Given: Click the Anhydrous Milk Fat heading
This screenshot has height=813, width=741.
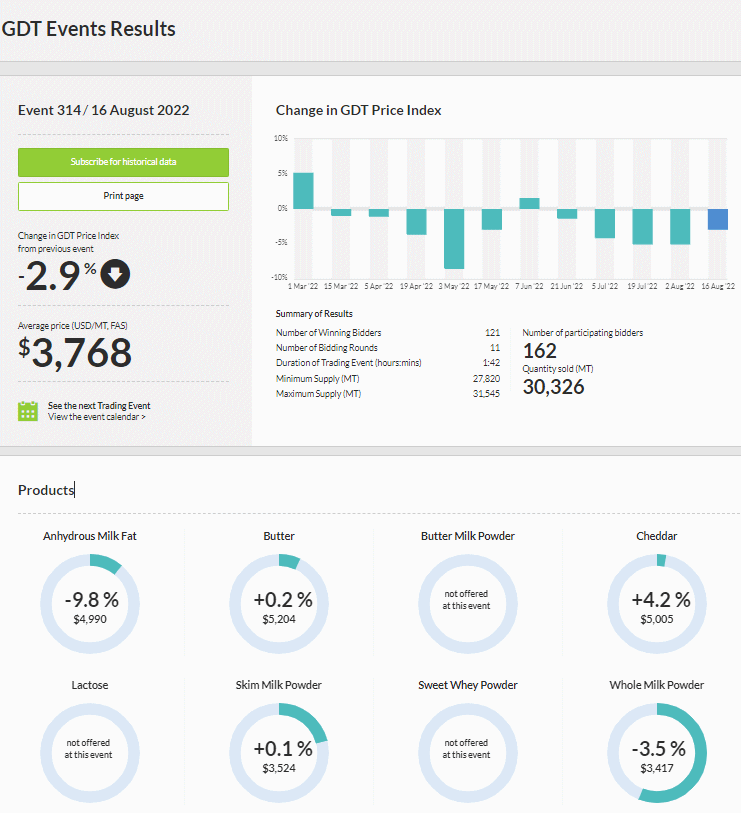Looking at the screenshot, I should 90,536.
